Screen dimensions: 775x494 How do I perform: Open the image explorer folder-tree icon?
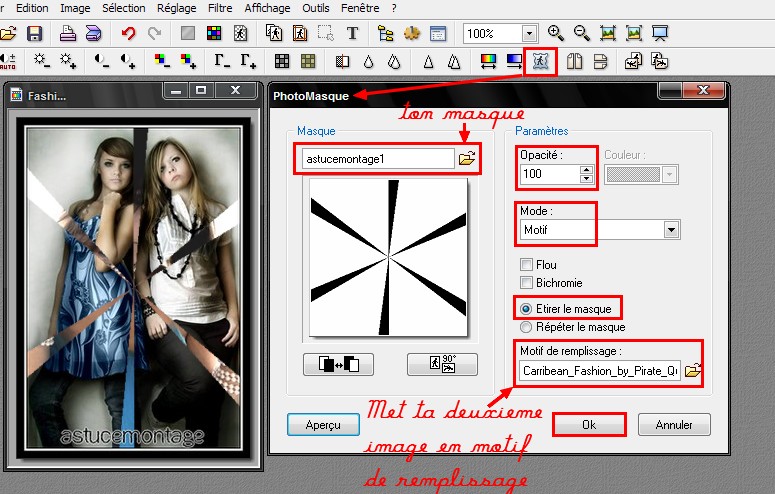click(x=386, y=34)
